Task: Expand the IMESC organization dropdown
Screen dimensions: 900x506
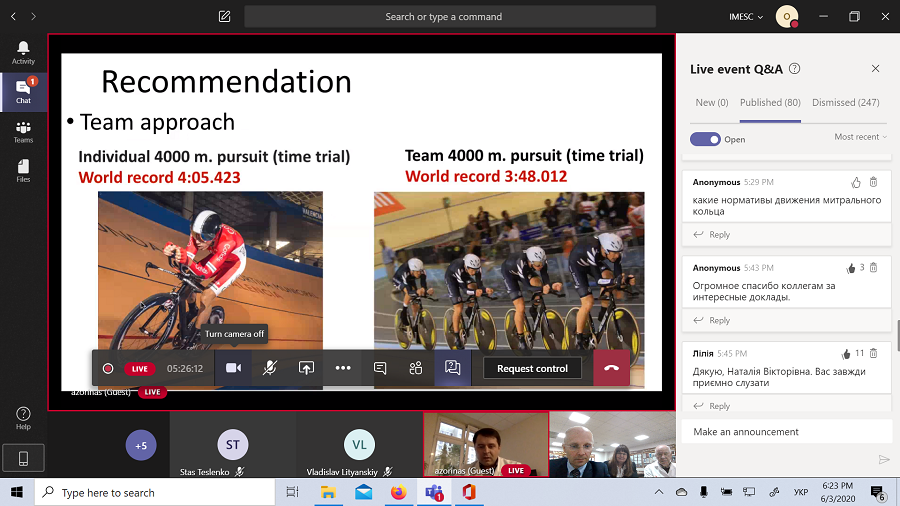Action: (746, 17)
